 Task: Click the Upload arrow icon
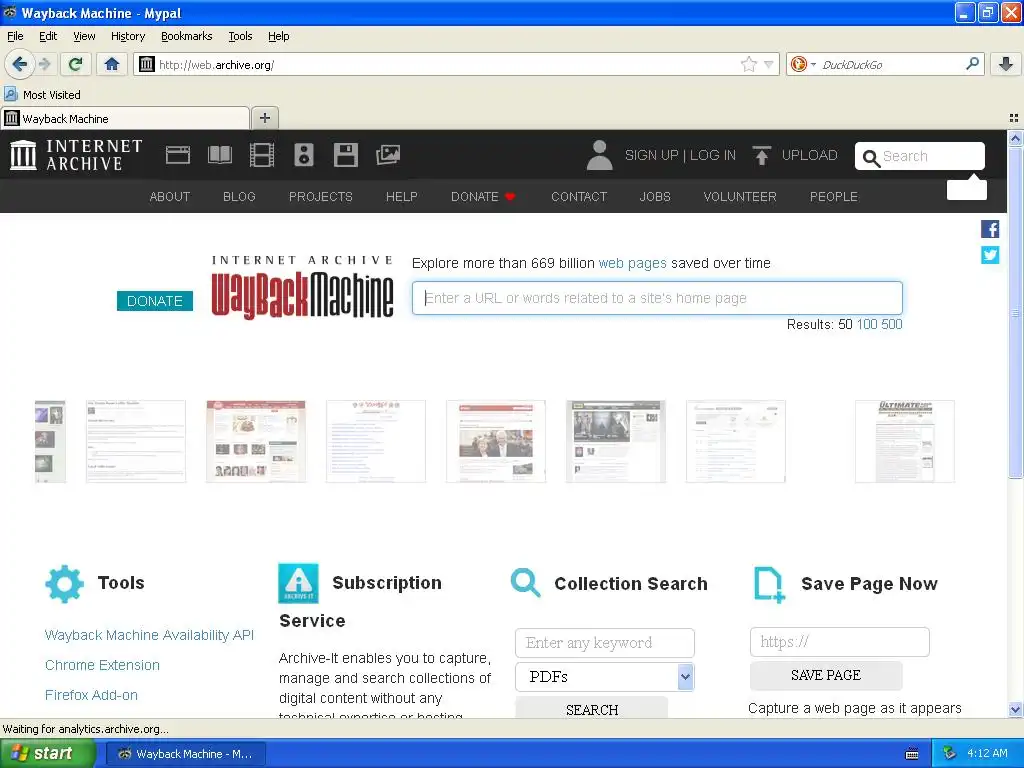coord(761,155)
